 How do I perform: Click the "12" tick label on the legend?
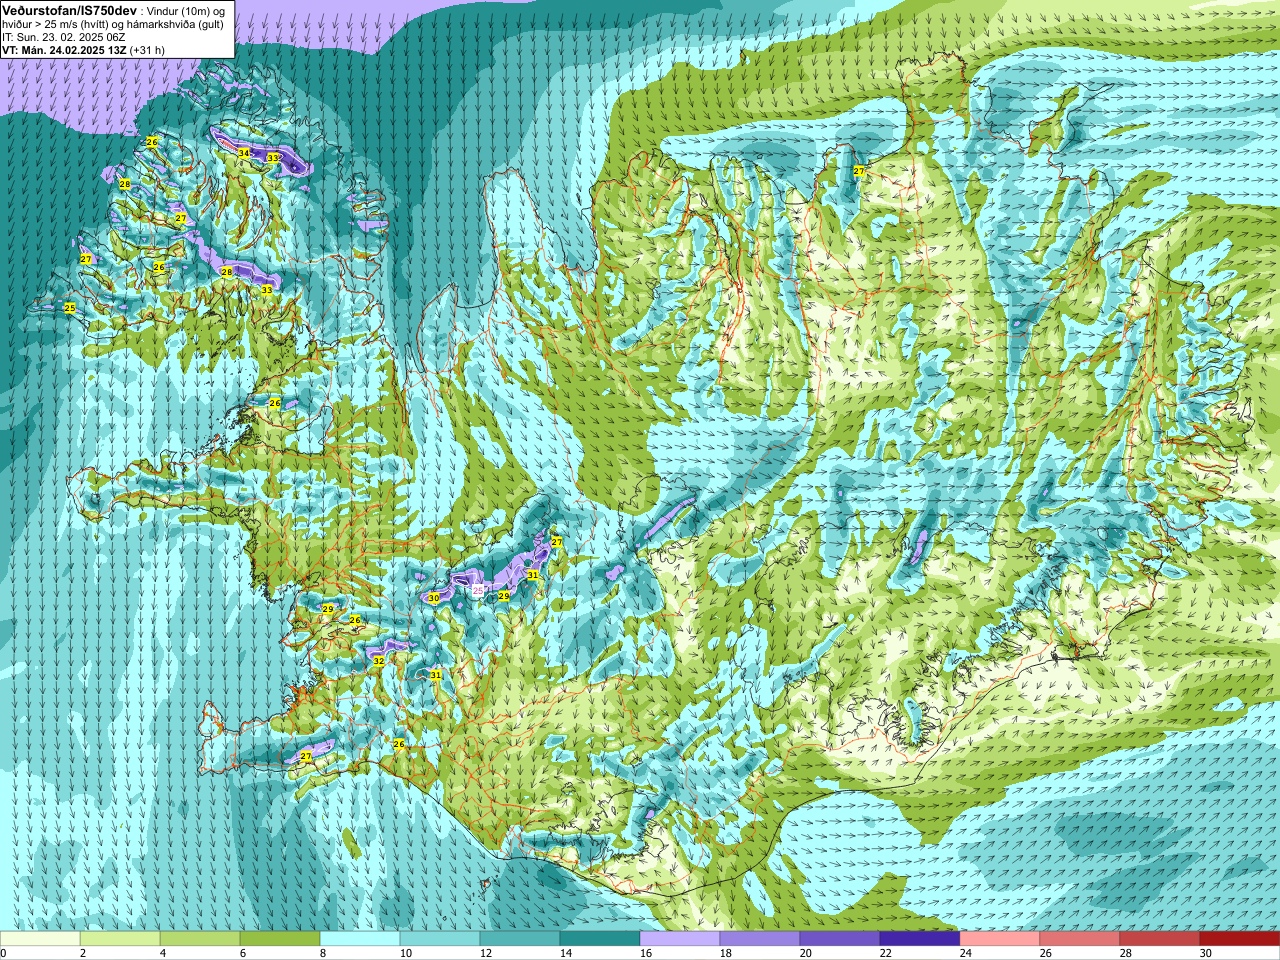[486, 953]
